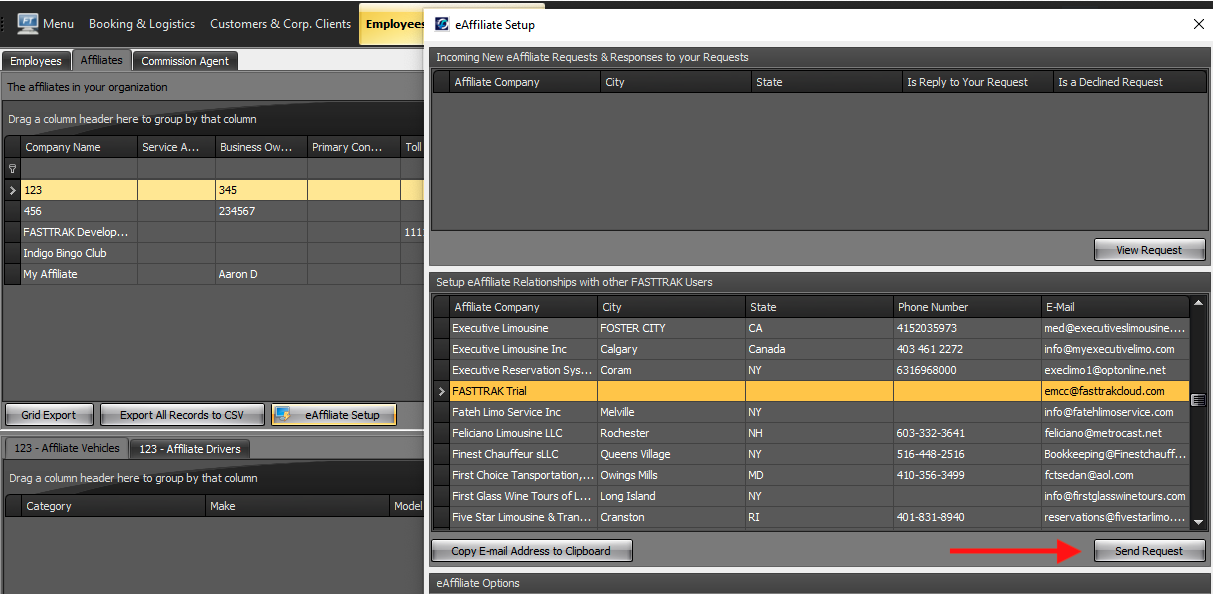
Task: Click Export All Records to CSV
Action: pyautogui.click(x=182, y=415)
